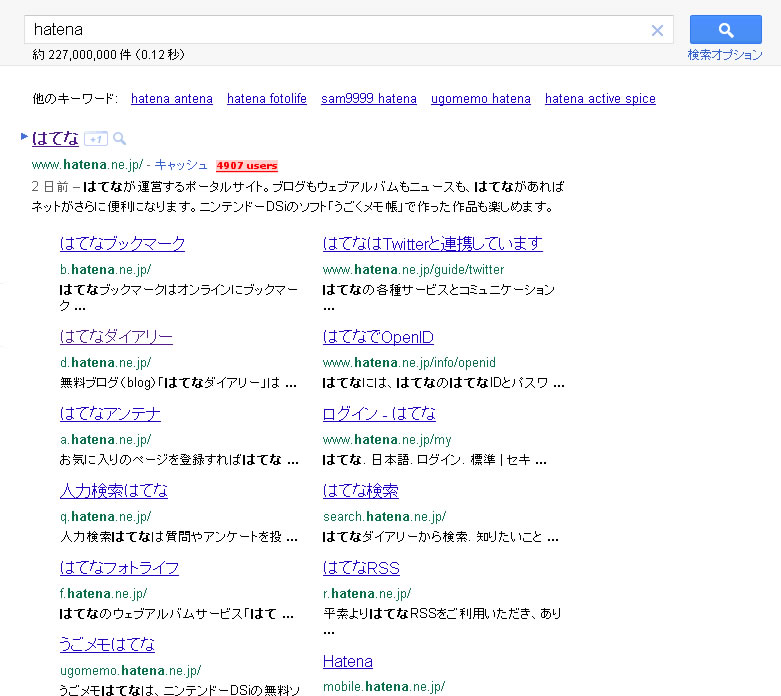Click the a.hatena.ne.jp/ URL text
This screenshot has width=781, height=696.
click(106, 440)
